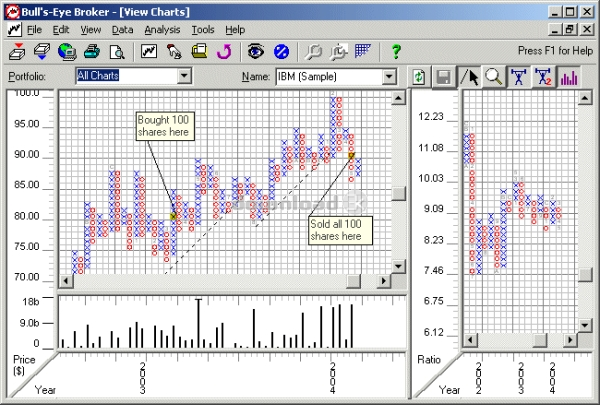The image size is (600, 405).
Task: Toggle the purple volume bars display
Action: (569, 77)
